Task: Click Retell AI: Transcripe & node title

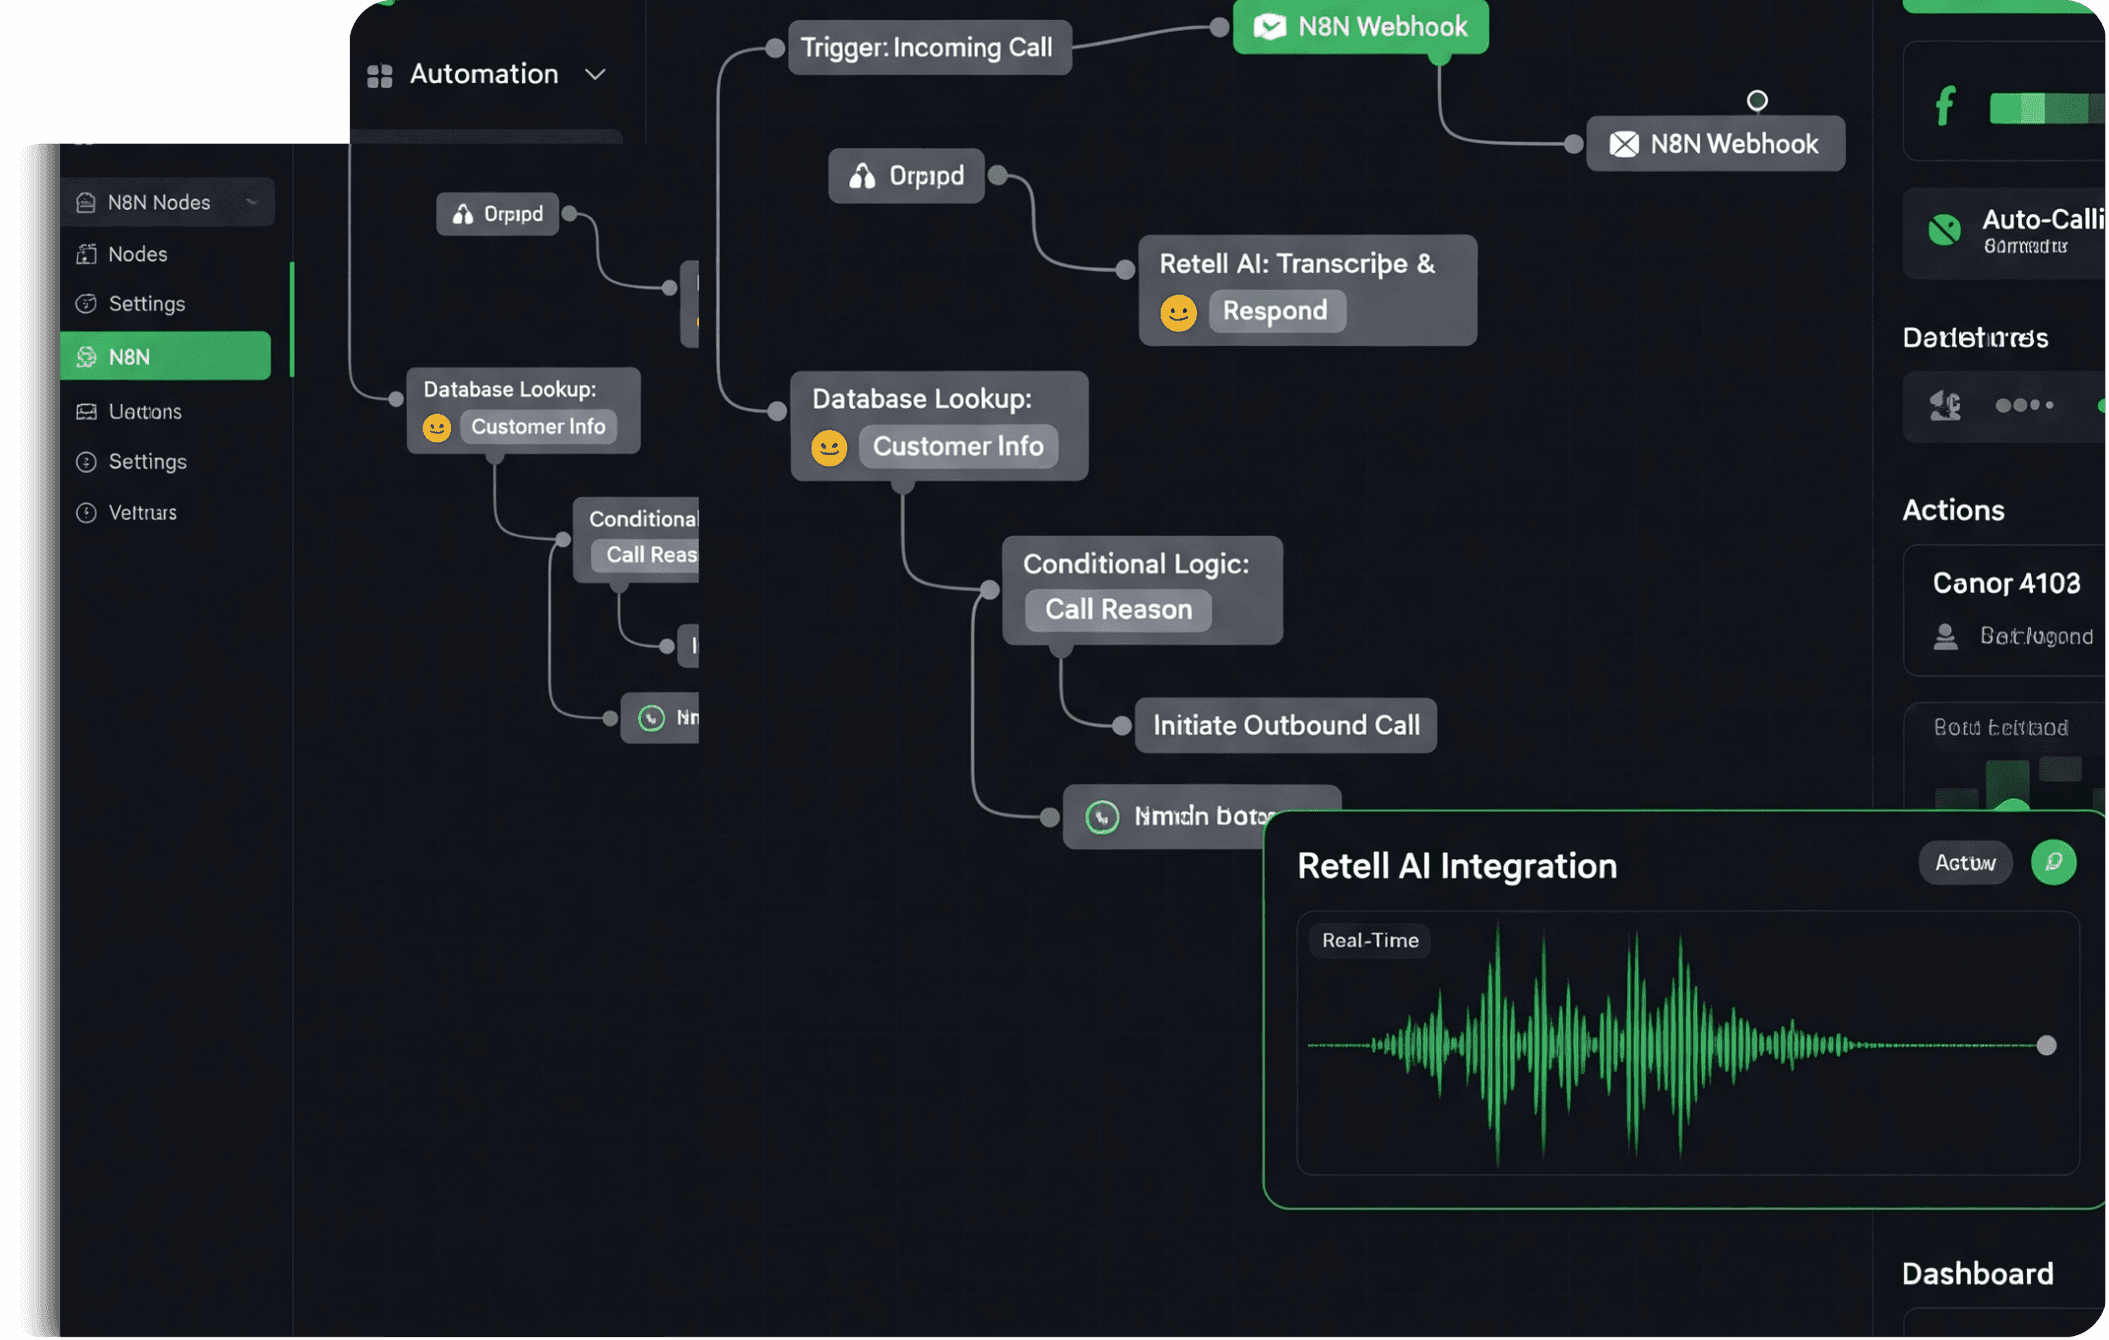Action: [x=1297, y=263]
